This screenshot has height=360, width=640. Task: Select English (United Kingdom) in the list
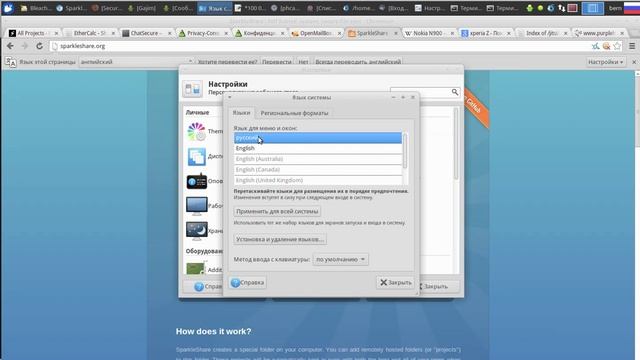coord(318,180)
